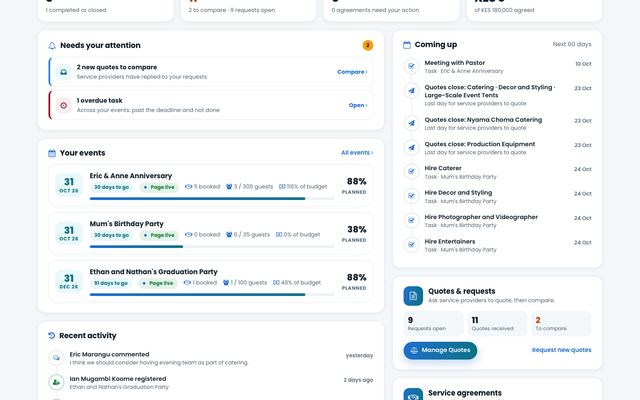Open the overdue task link
Image resolution: width=640 pixels, height=400 pixels.
pyautogui.click(x=358, y=105)
